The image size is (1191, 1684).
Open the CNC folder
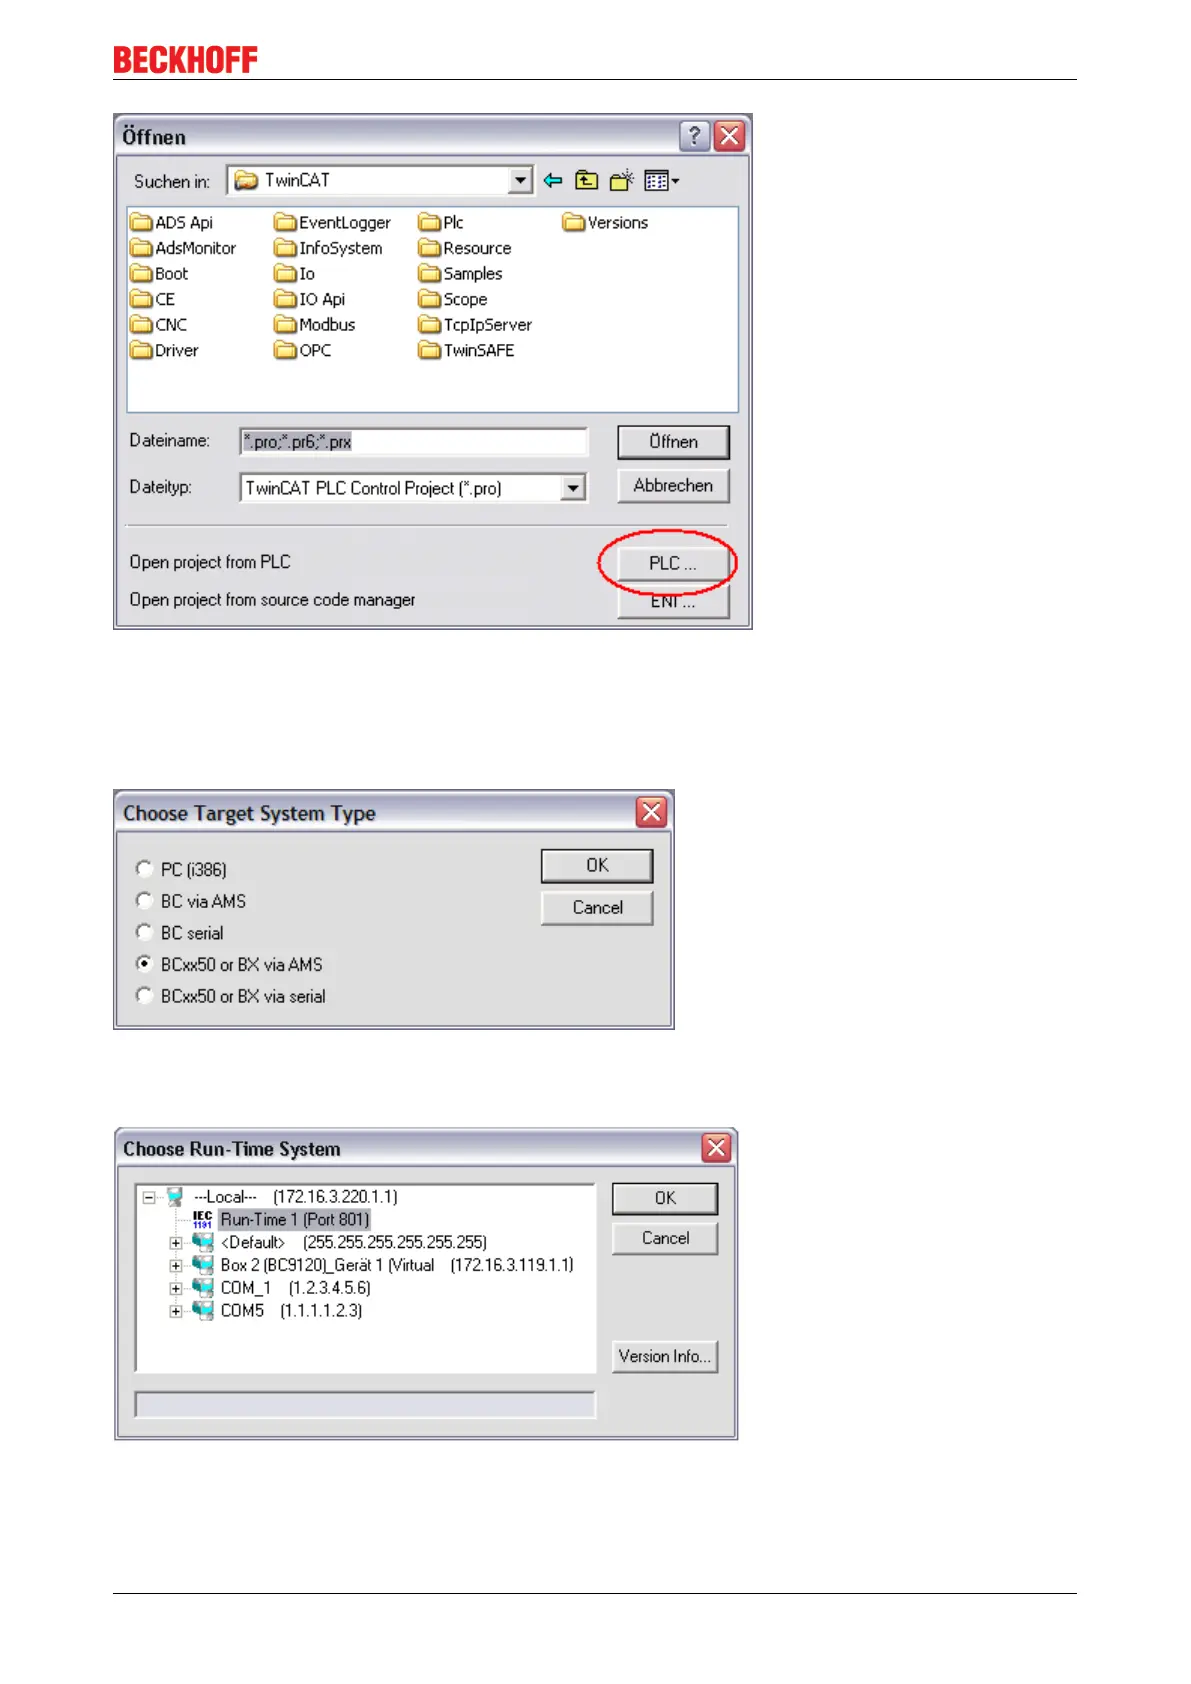click(x=158, y=324)
